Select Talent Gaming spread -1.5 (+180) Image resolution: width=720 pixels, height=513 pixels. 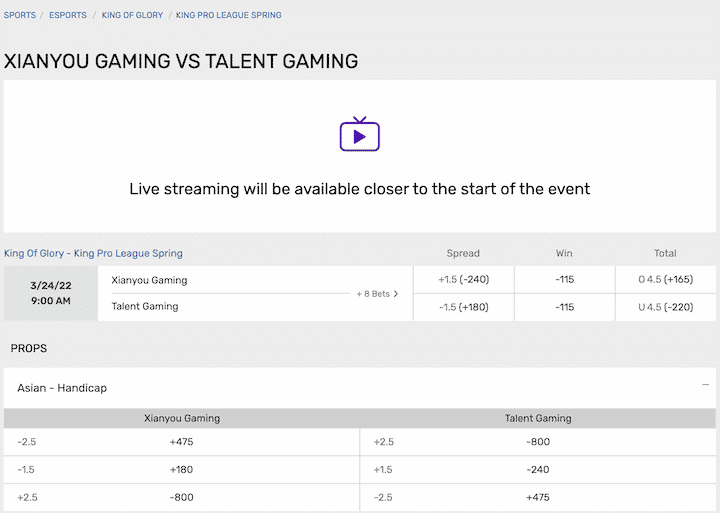pos(464,307)
